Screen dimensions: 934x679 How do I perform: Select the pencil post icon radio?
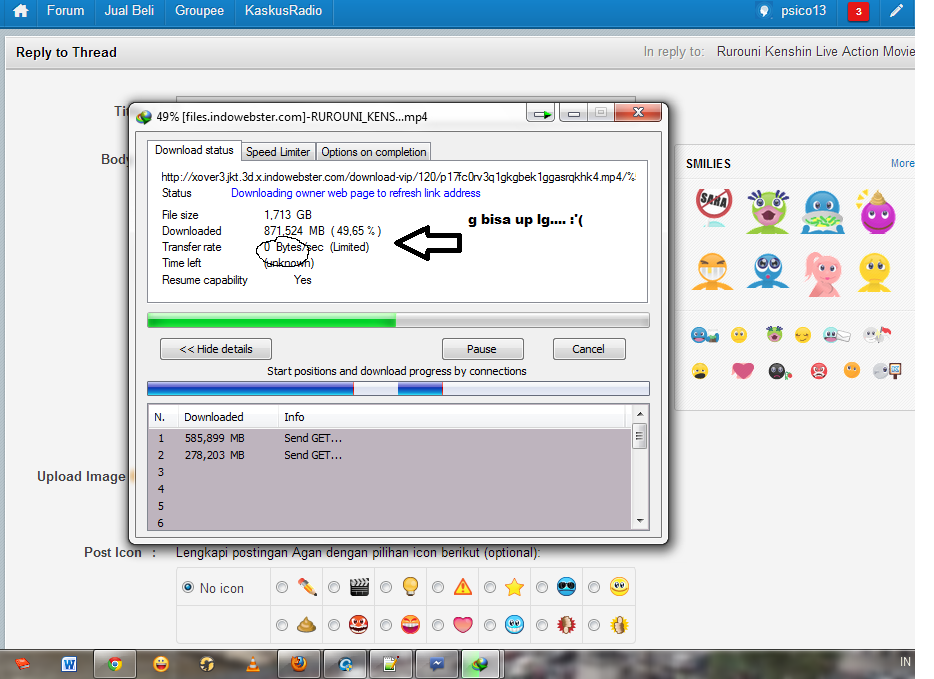coord(282,587)
